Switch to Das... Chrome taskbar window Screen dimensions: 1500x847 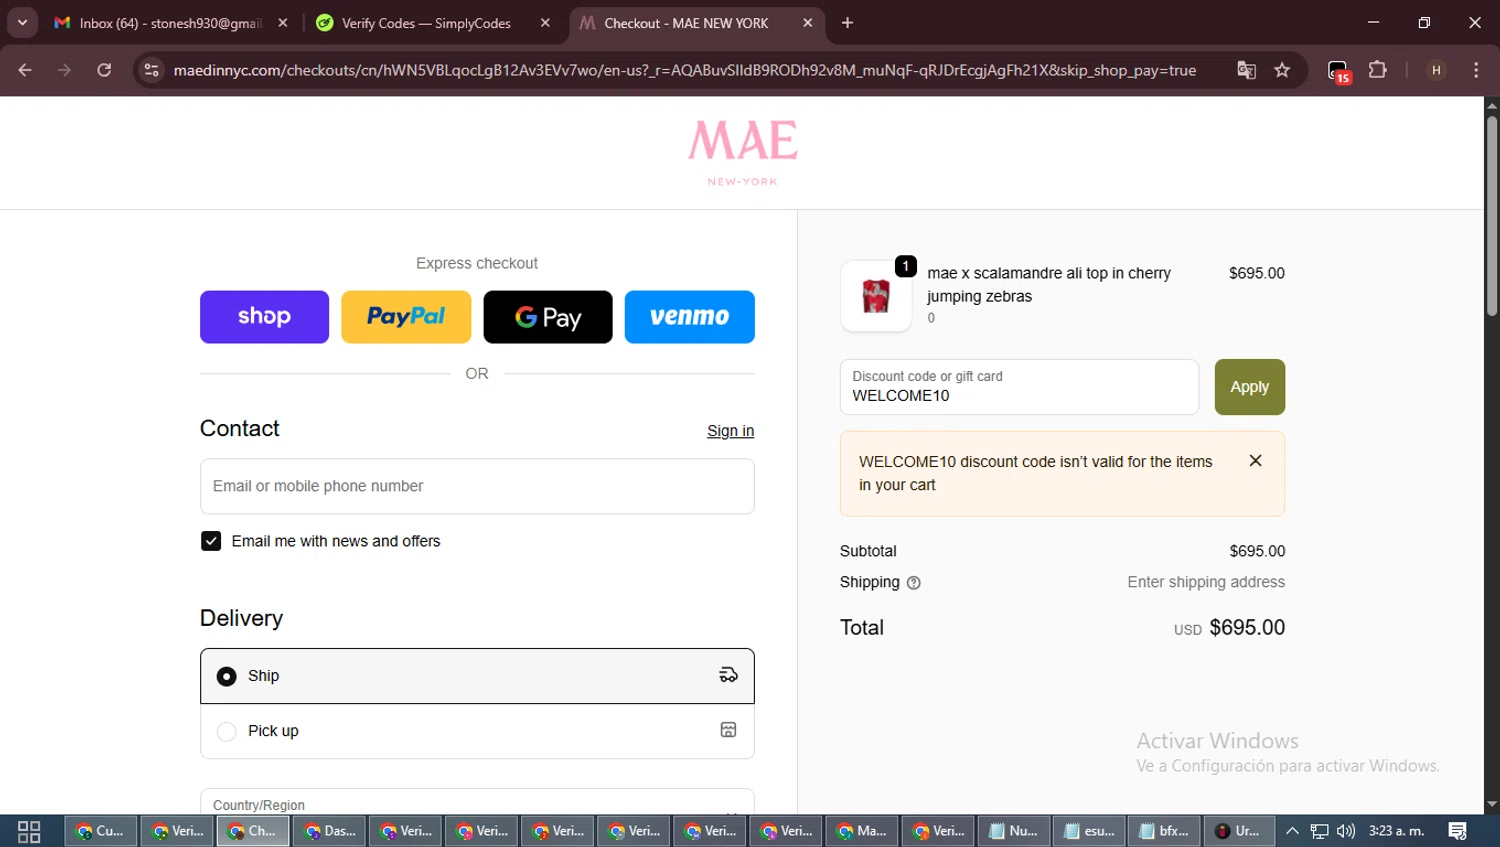pyautogui.click(x=329, y=831)
